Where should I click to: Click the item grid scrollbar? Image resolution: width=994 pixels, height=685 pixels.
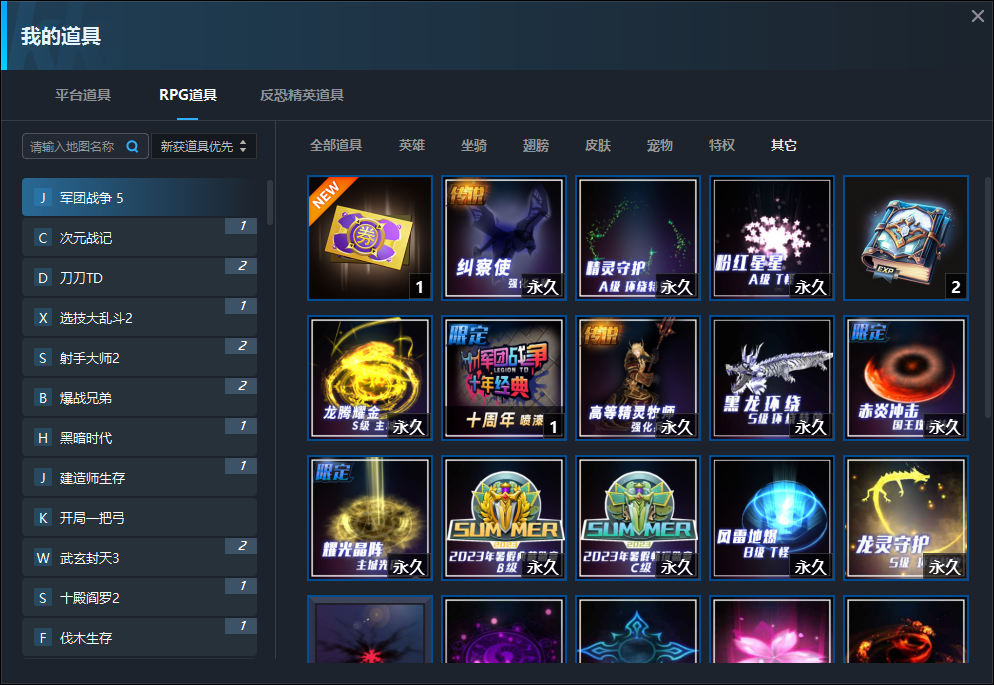click(987, 296)
